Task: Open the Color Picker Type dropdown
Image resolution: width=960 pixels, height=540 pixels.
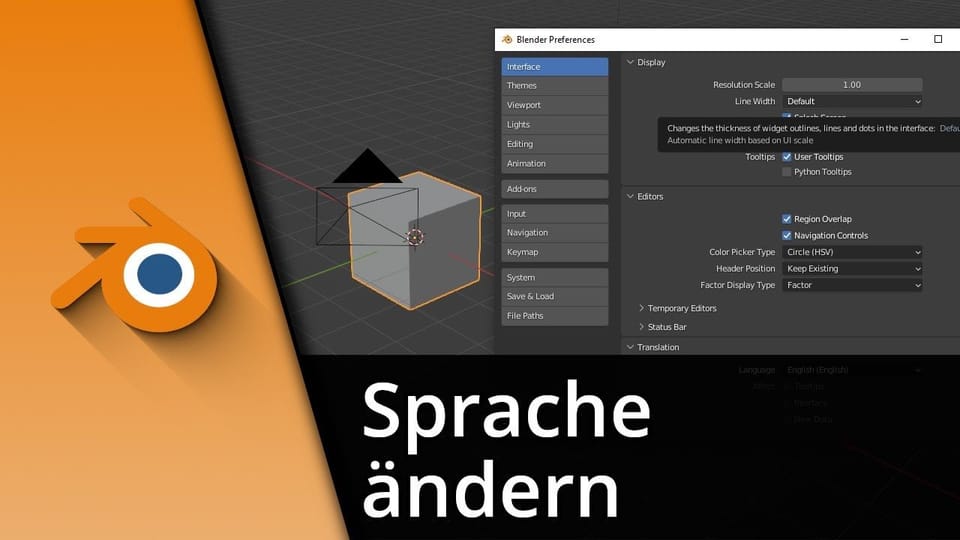Action: (x=852, y=252)
